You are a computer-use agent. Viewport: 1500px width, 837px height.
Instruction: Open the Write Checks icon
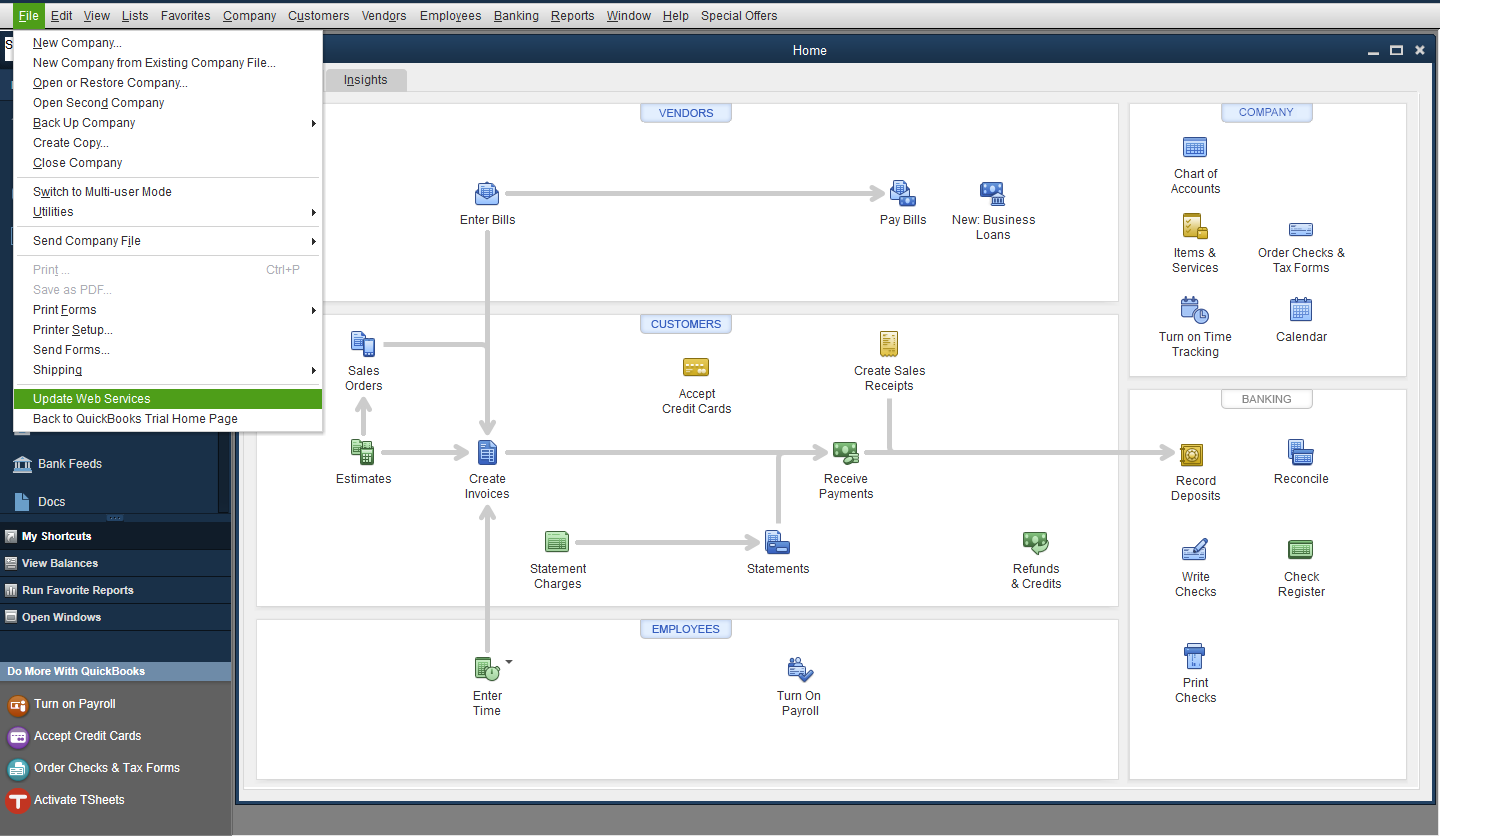pyautogui.click(x=1195, y=550)
